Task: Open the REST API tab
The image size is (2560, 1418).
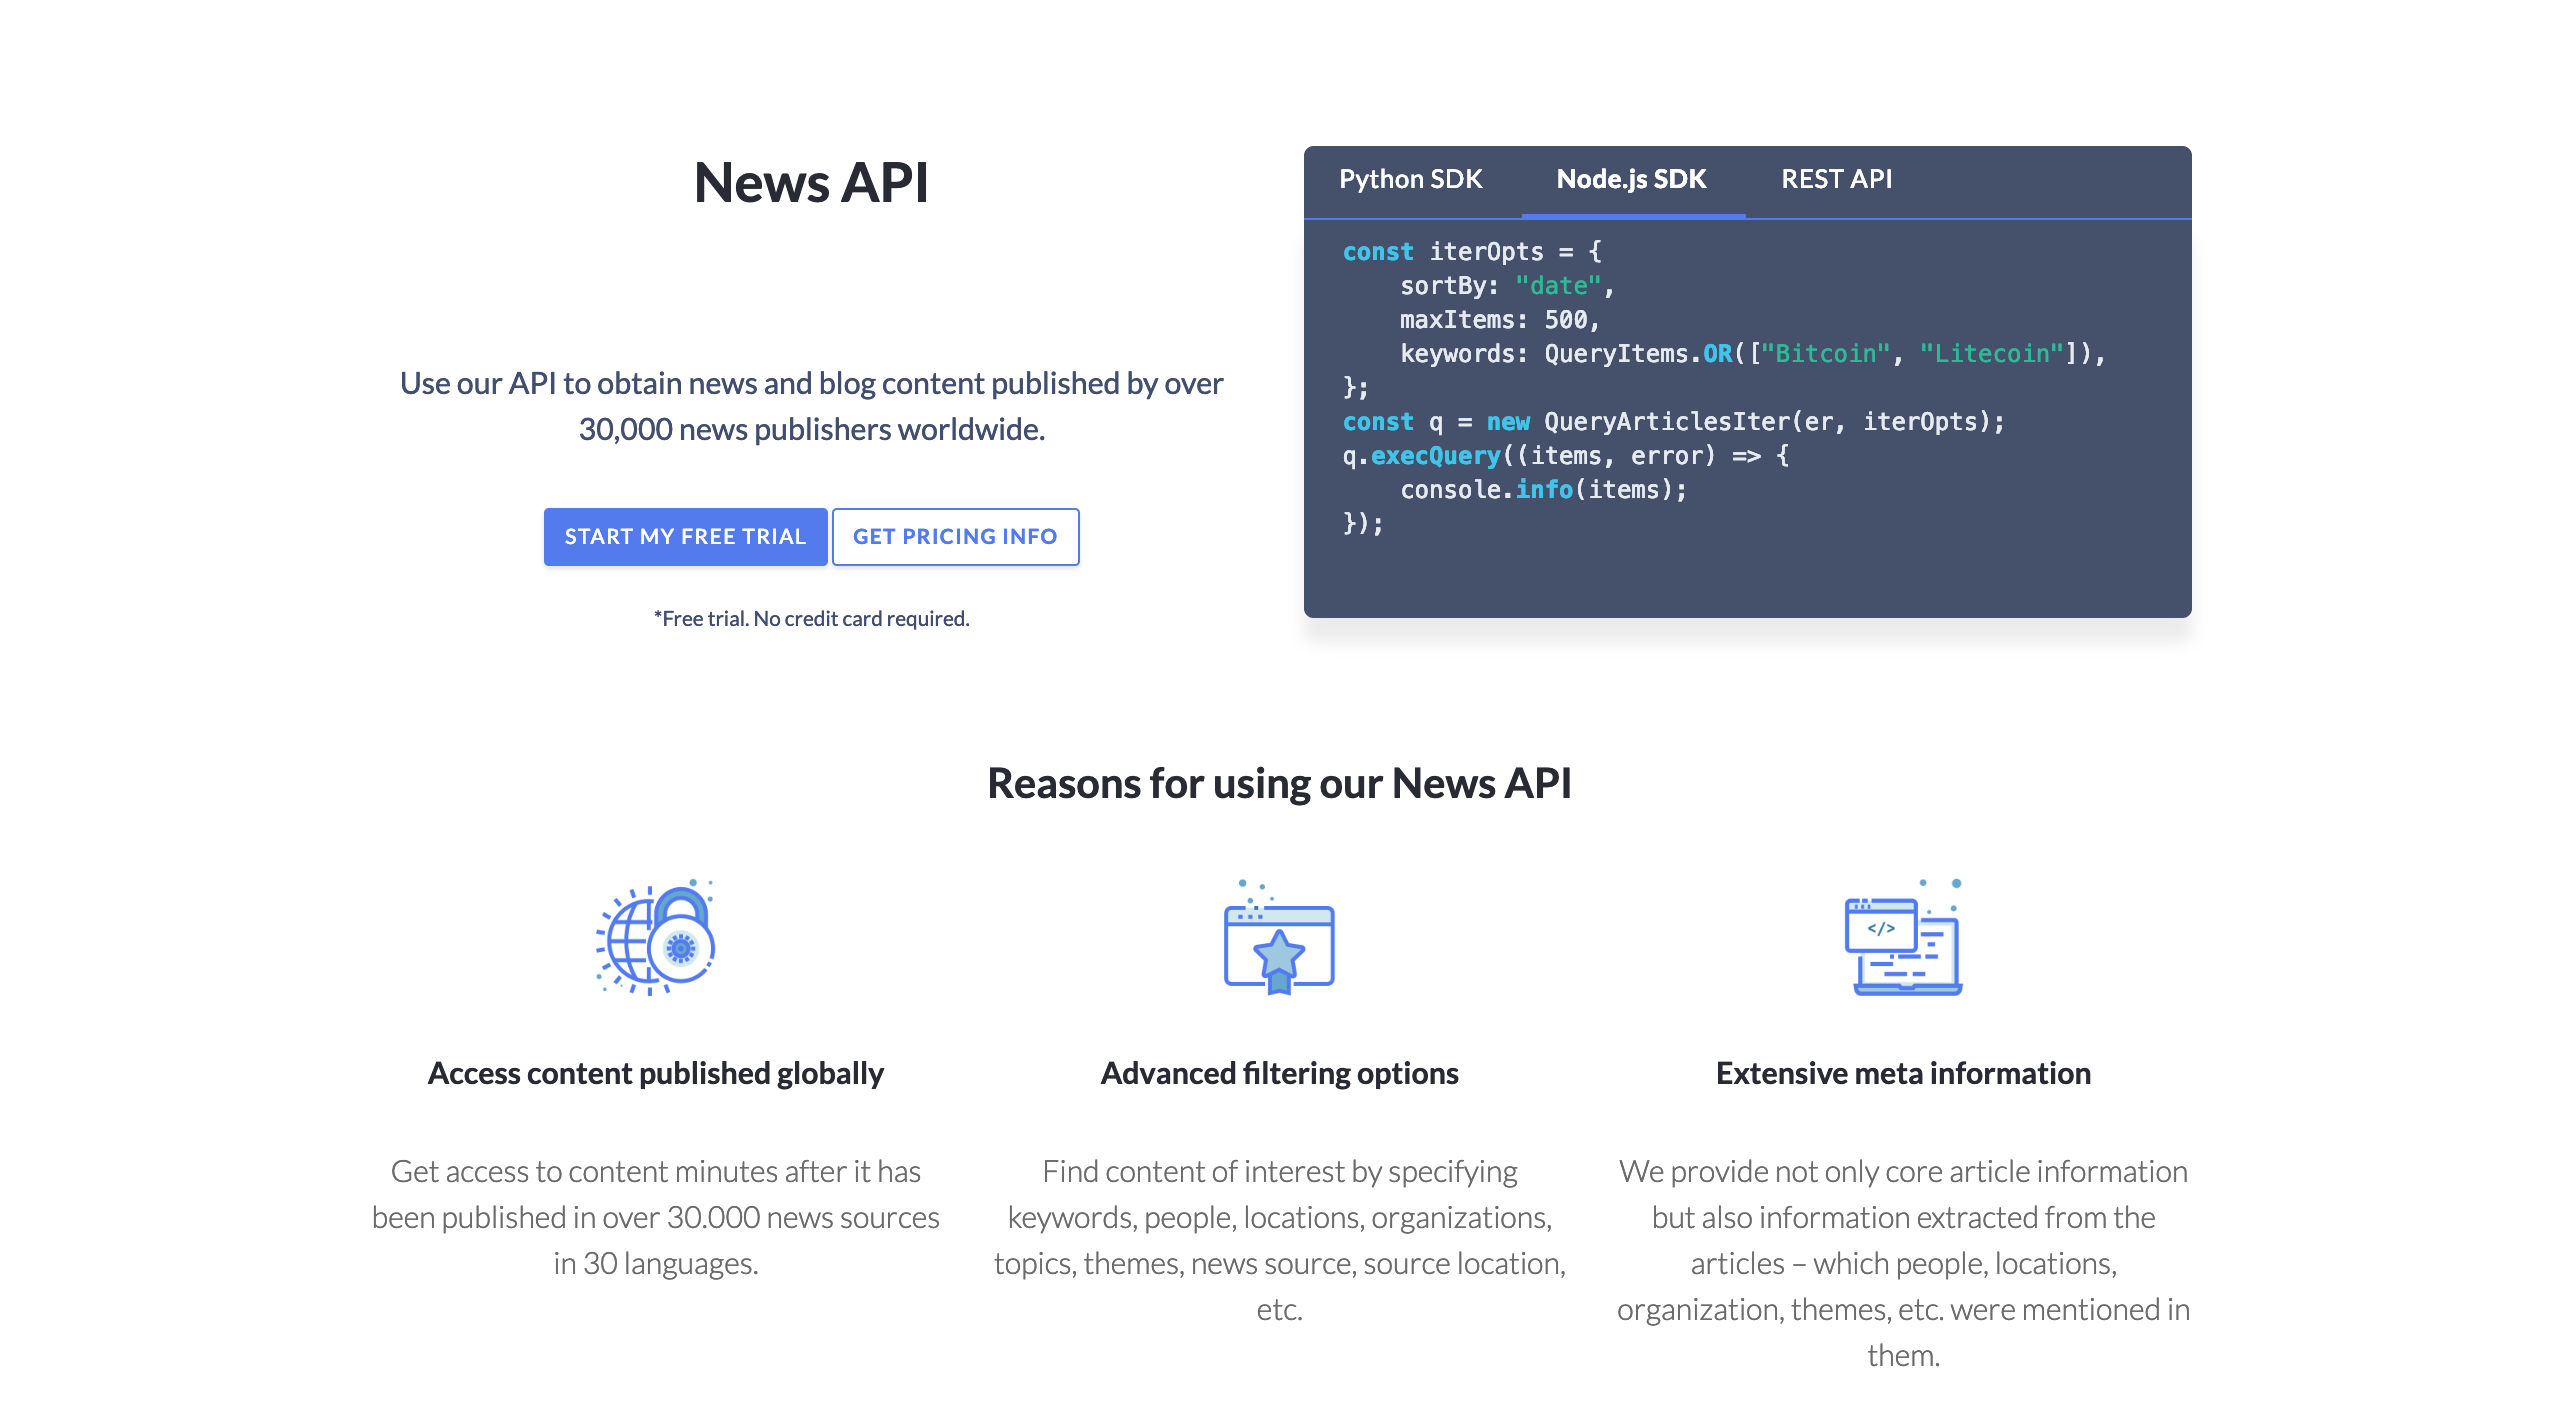Action: tap(1837, 179)
